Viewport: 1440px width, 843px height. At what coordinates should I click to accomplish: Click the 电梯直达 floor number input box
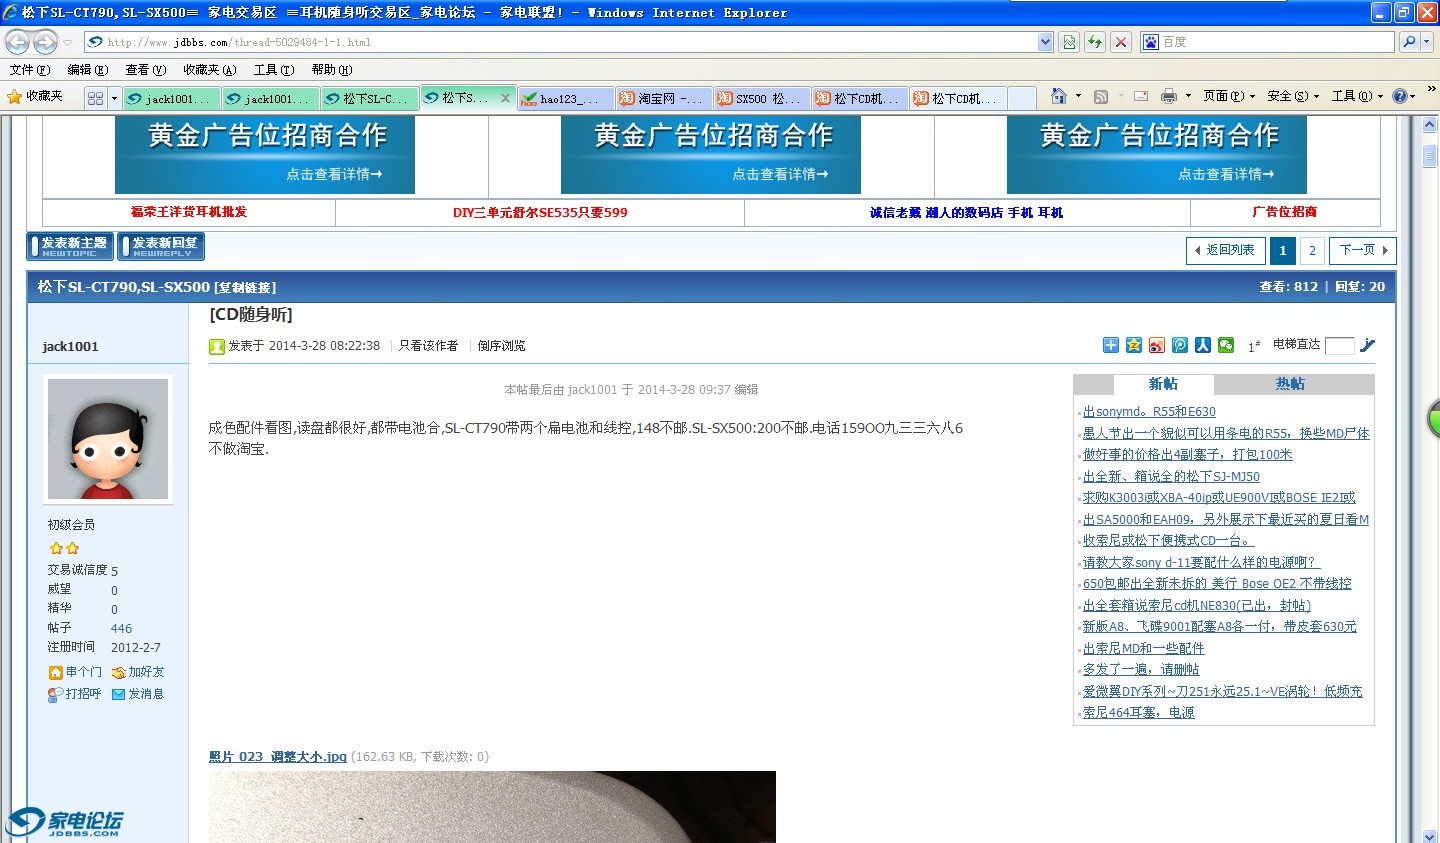pyautogui.click(x=1339, y=345)
